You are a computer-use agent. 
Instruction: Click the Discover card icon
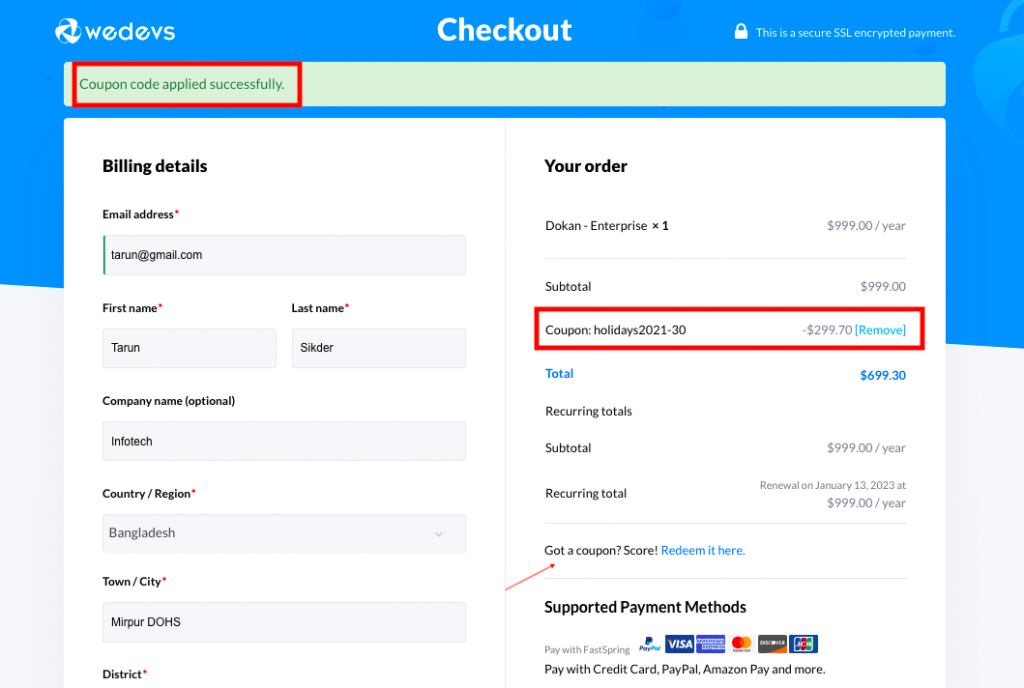tap(772, 644)
